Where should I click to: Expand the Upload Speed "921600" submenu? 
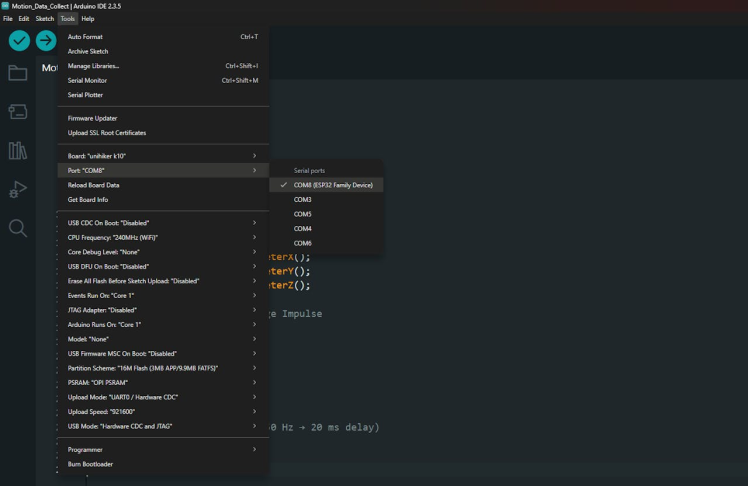160,411
